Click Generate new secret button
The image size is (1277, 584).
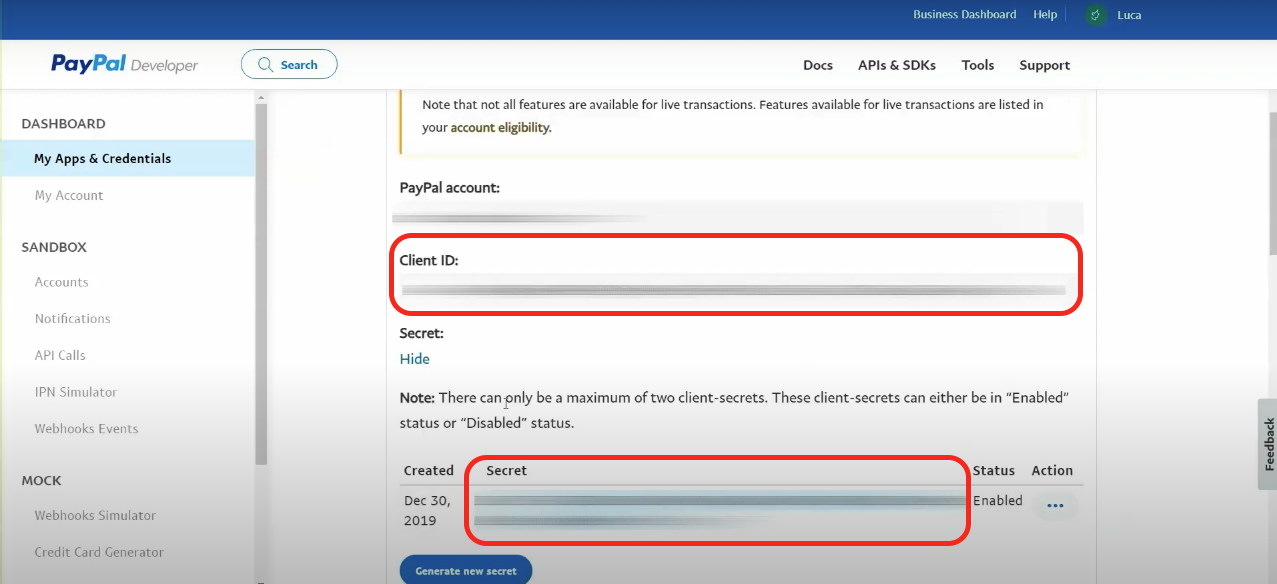coord(466,571)
